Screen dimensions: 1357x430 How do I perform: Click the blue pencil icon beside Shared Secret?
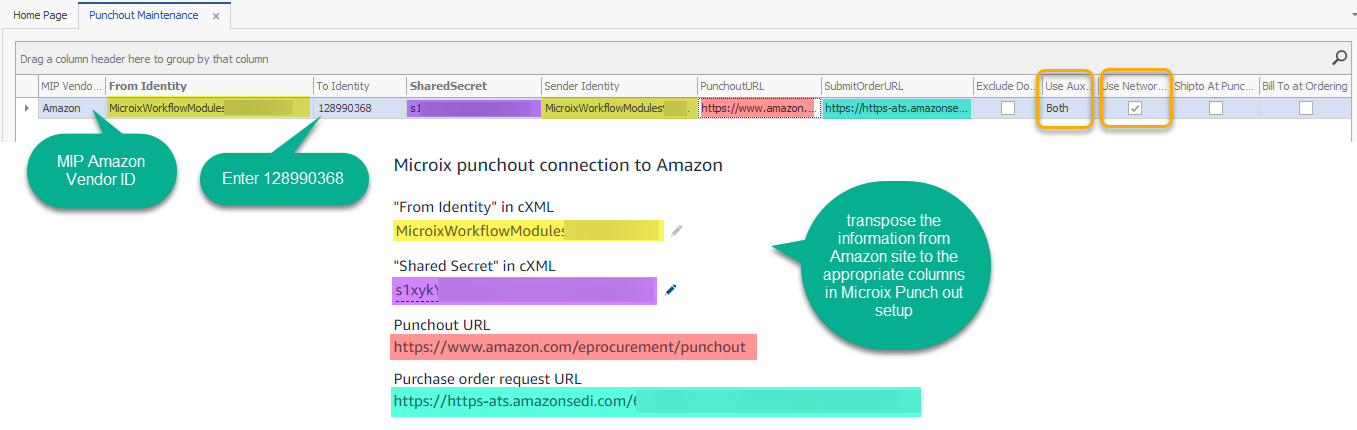point(671,290)
